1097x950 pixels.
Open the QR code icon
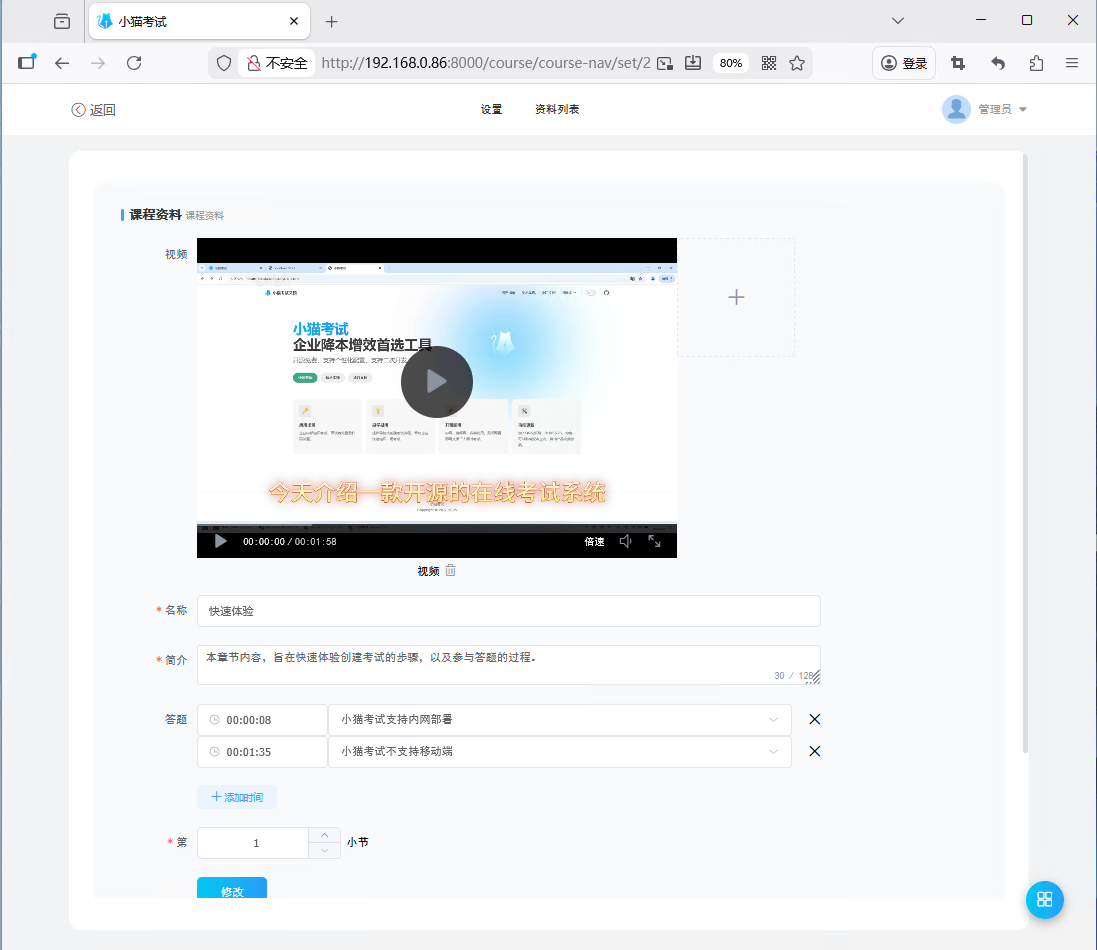[x=769, y=63]
